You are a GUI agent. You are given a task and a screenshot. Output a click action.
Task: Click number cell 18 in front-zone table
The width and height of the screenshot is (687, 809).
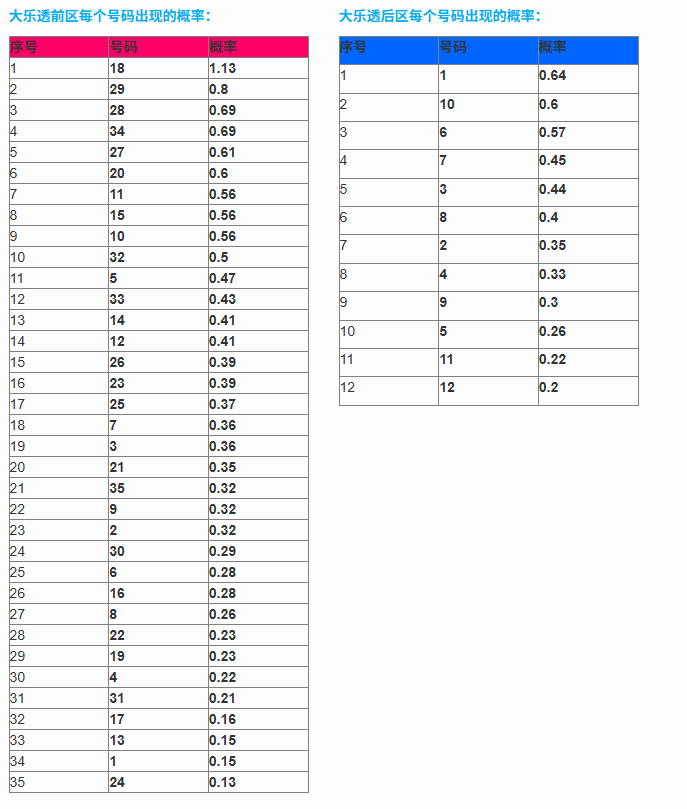158,68
